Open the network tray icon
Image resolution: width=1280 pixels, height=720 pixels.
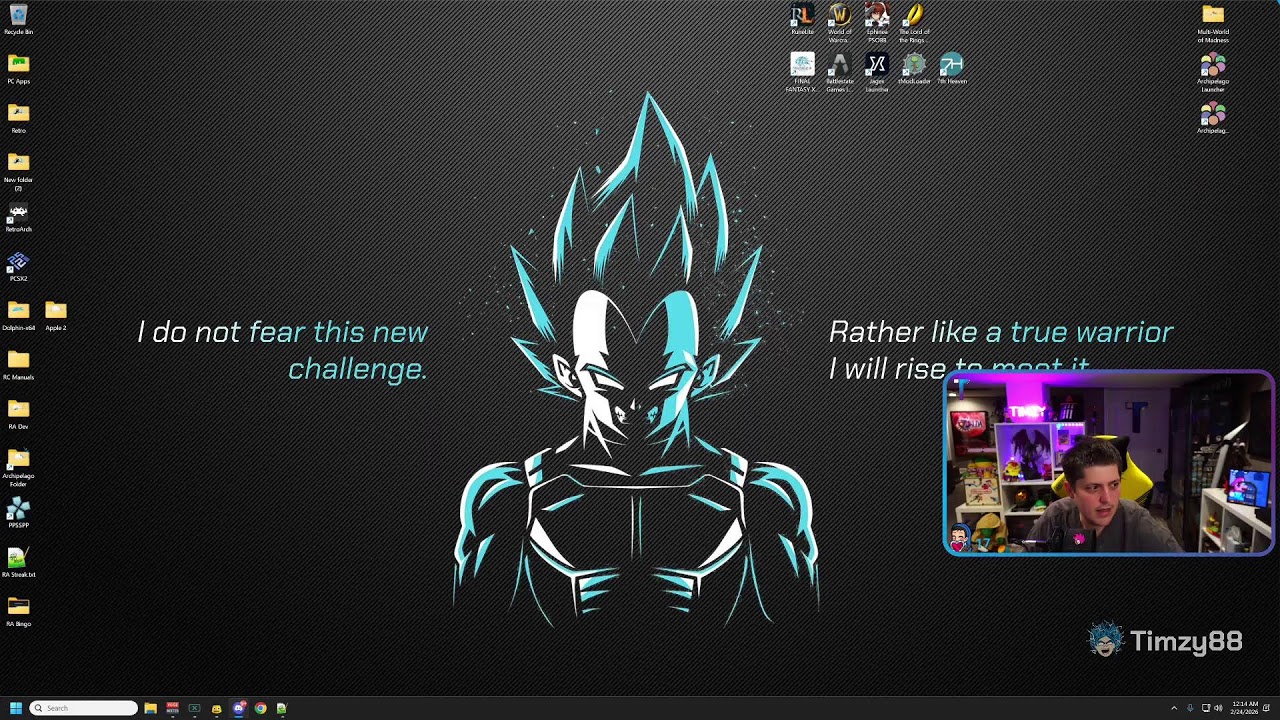(1205, 708)
